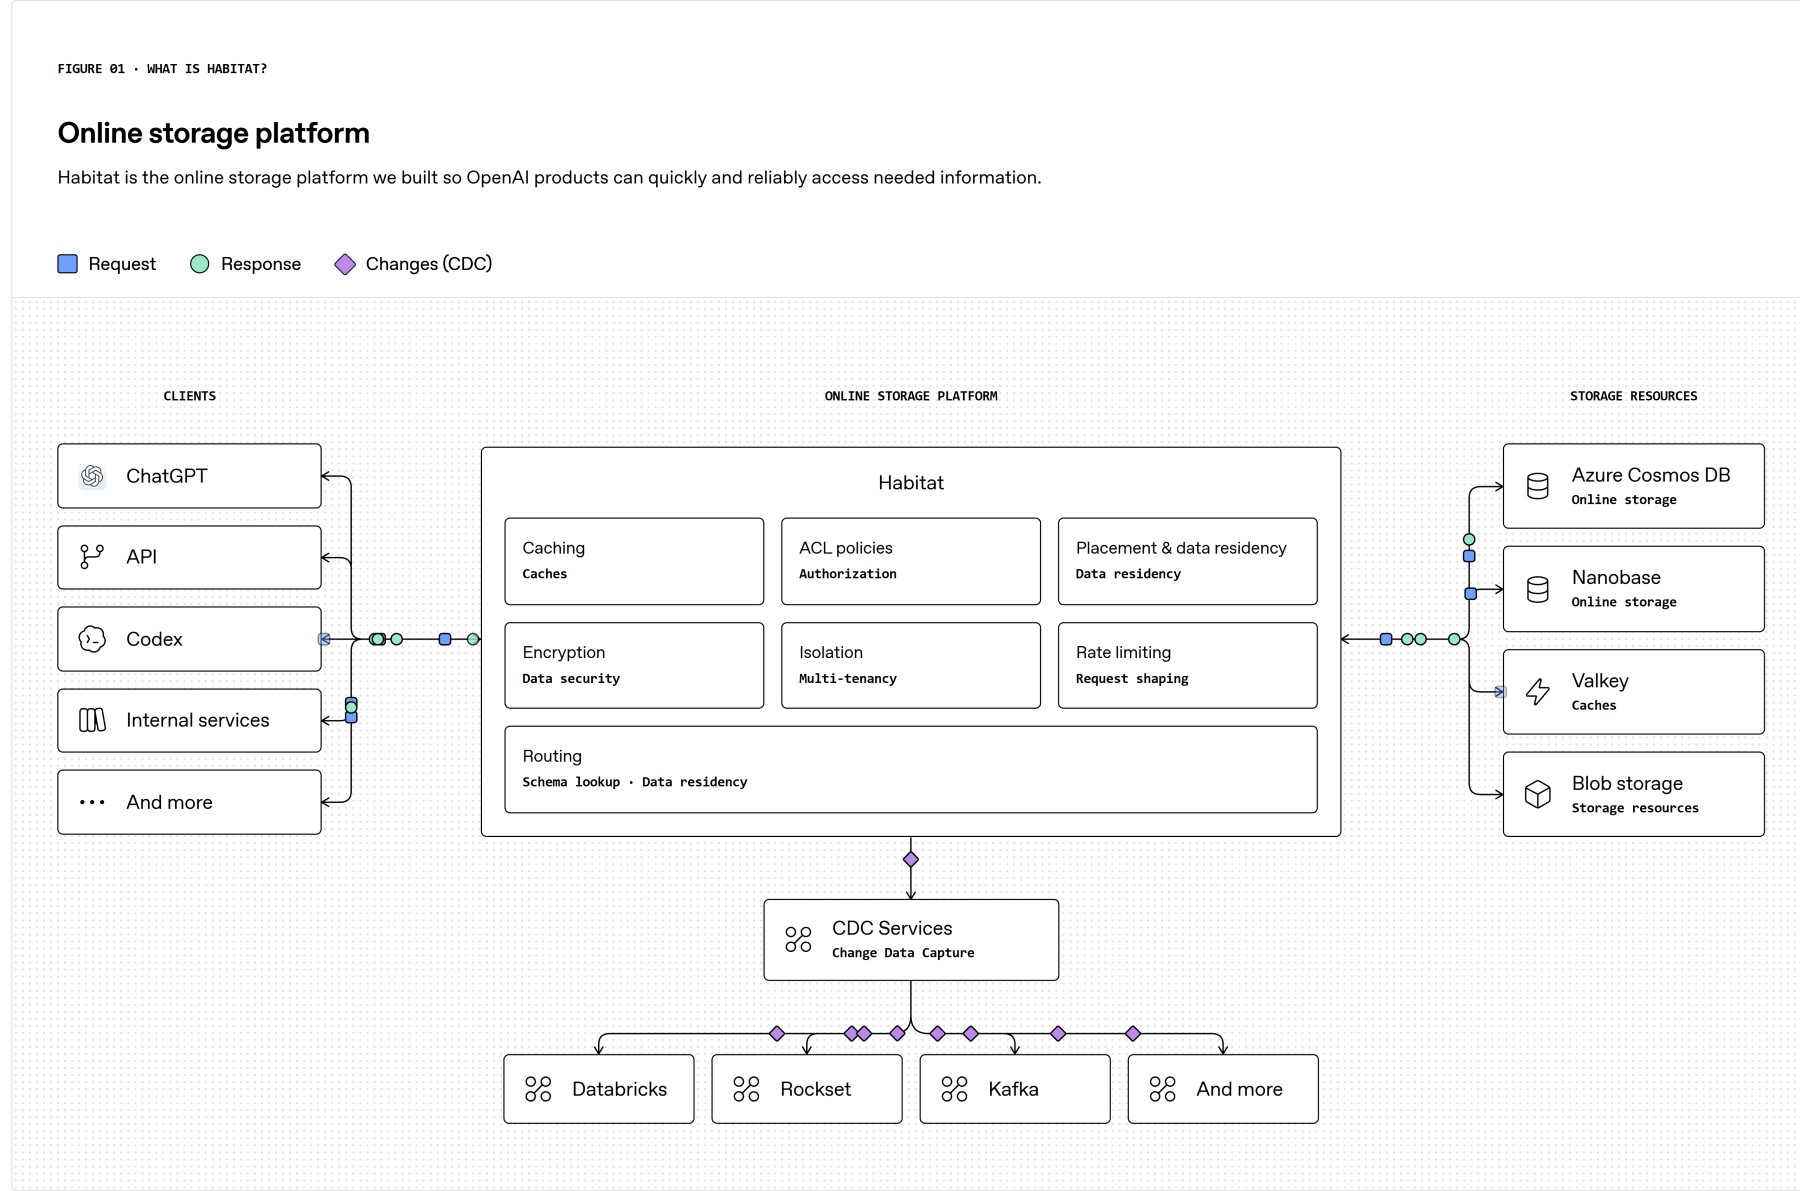
Task: Click the CDC Services four-circles icon
Action: click(798, 939)
